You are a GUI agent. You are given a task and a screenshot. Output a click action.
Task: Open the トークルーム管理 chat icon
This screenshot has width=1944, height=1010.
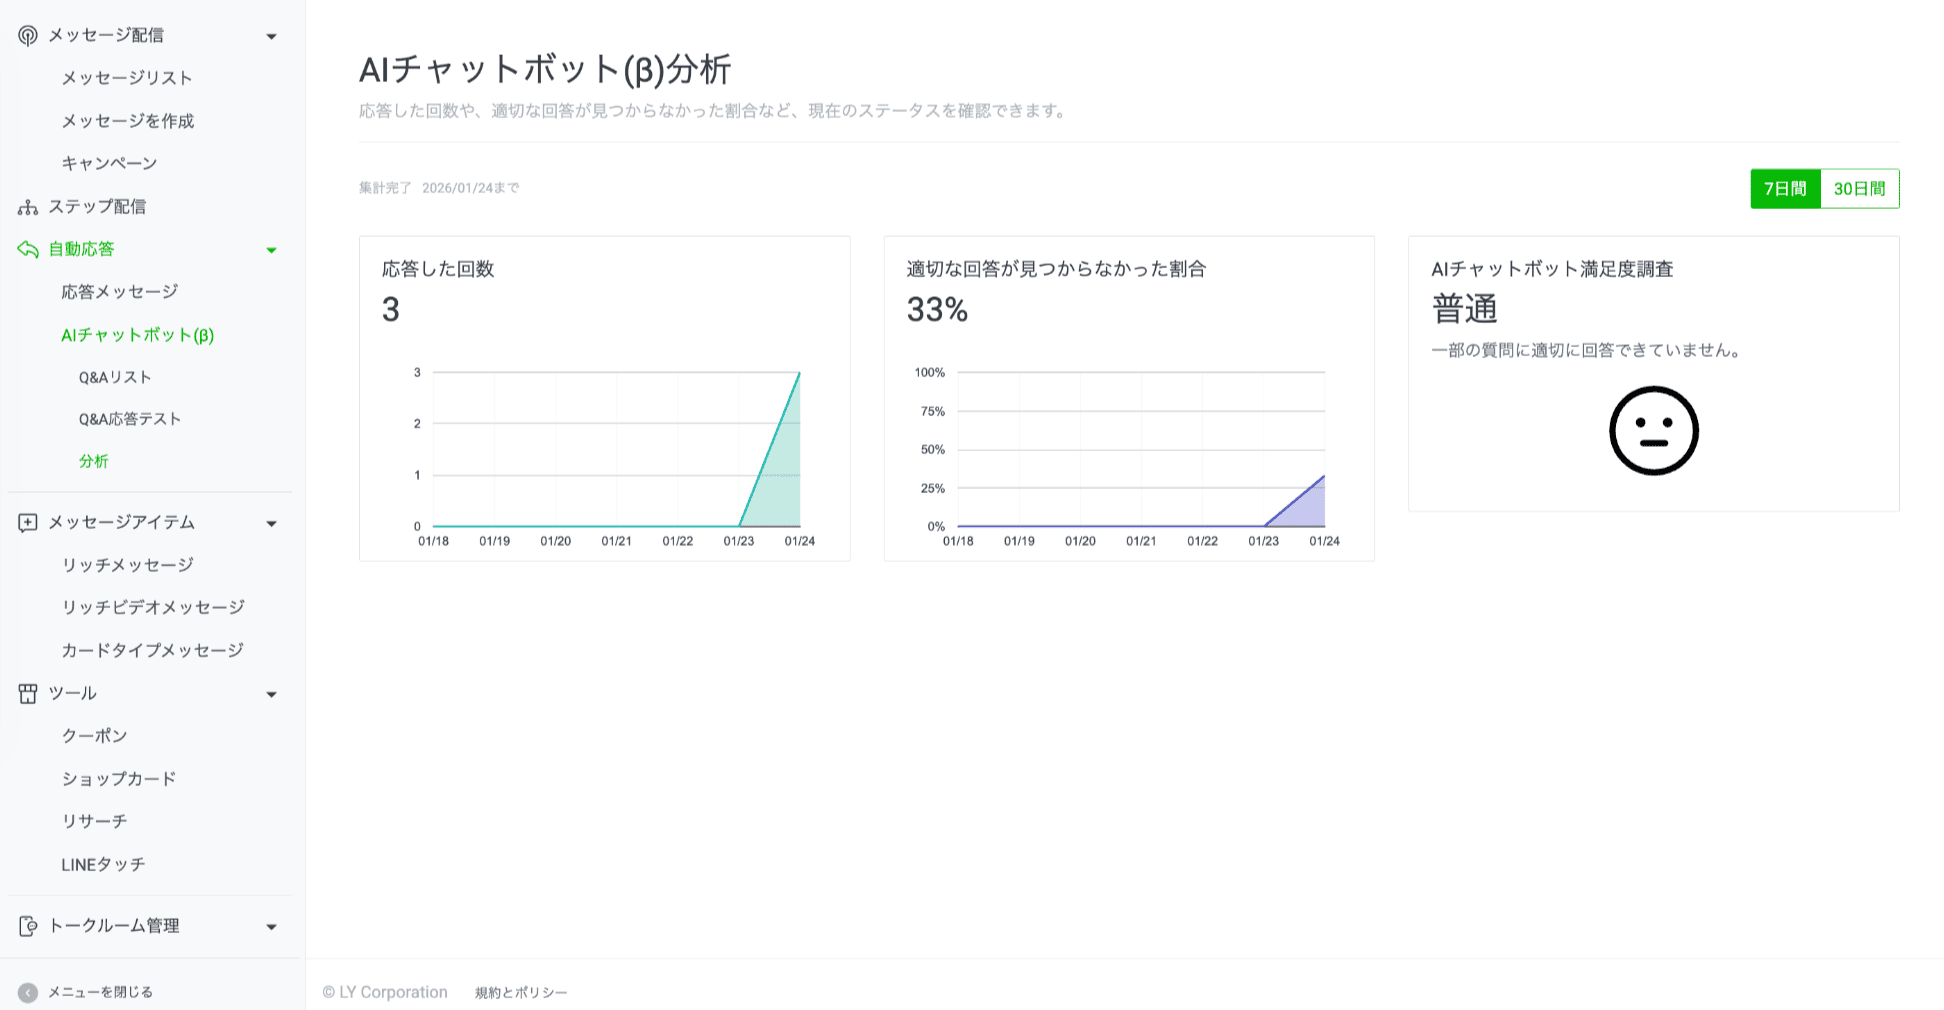30,925
